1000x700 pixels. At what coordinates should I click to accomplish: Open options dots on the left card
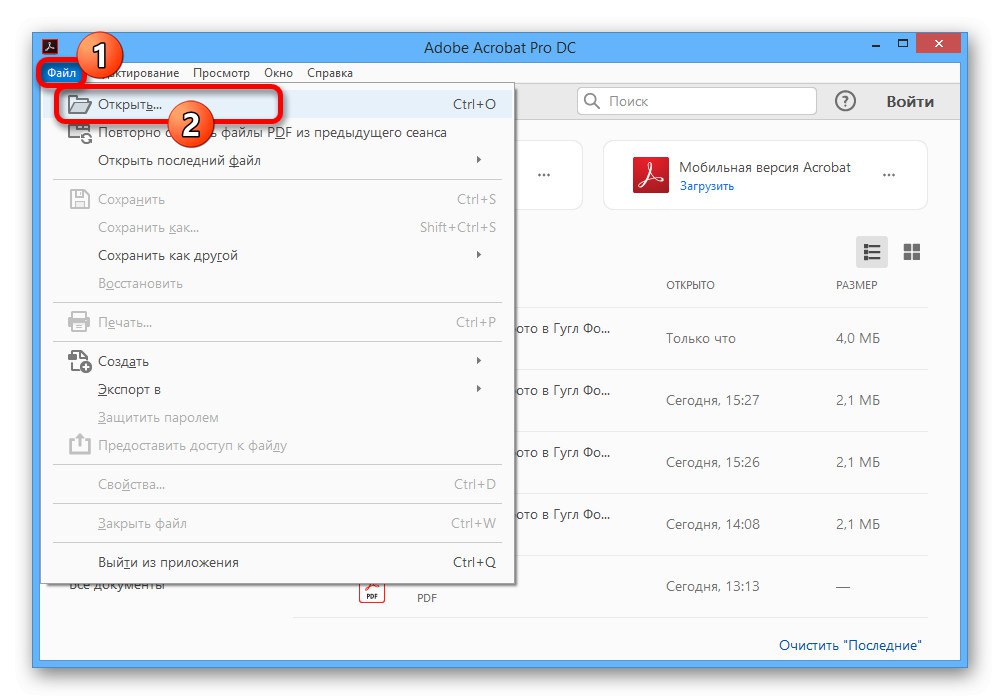[x=543, y=175]
